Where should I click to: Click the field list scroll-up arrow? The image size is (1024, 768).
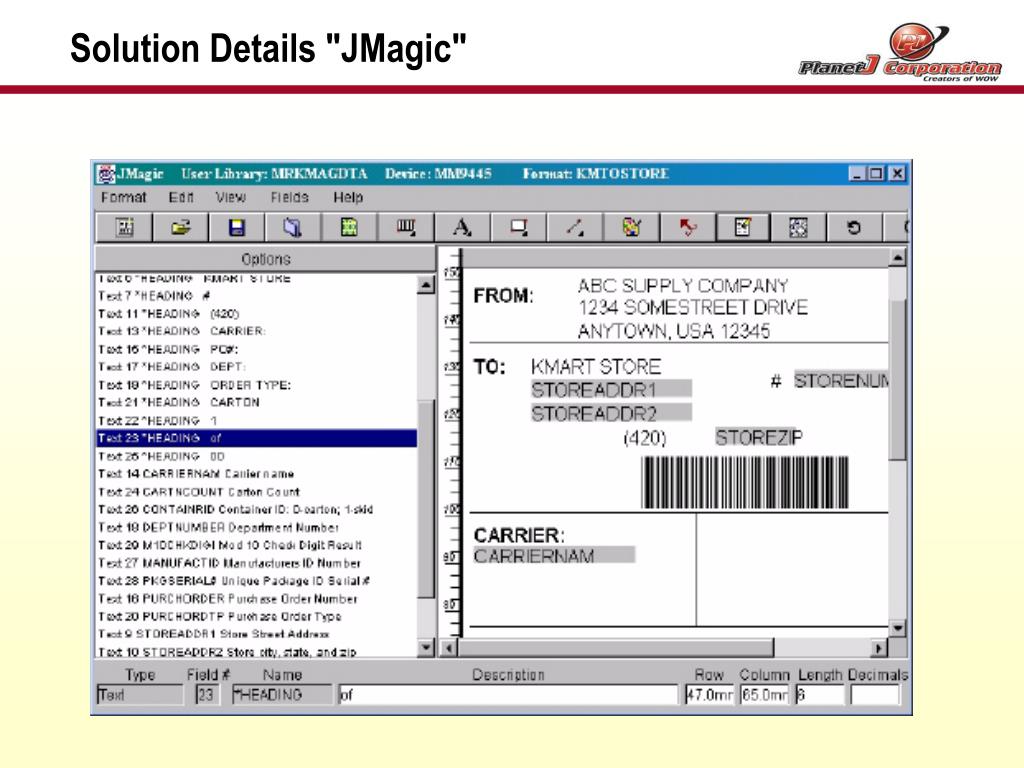click(426, 285)
